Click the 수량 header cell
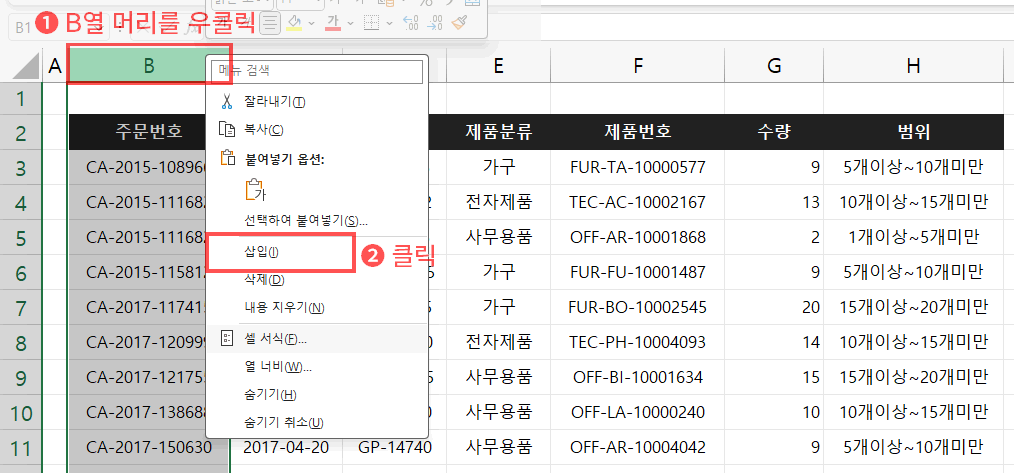This screenshot has width=1014, height=473. pos(774,133)
